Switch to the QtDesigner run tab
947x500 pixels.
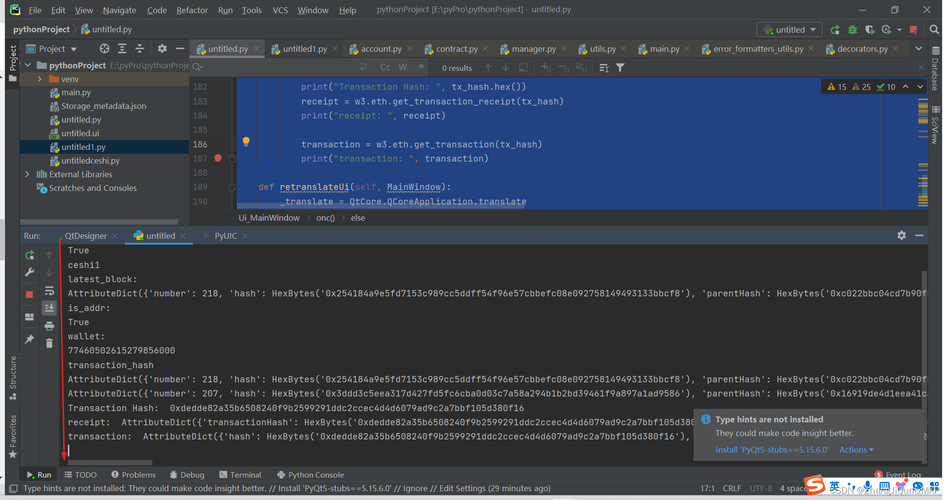(85, 236)
